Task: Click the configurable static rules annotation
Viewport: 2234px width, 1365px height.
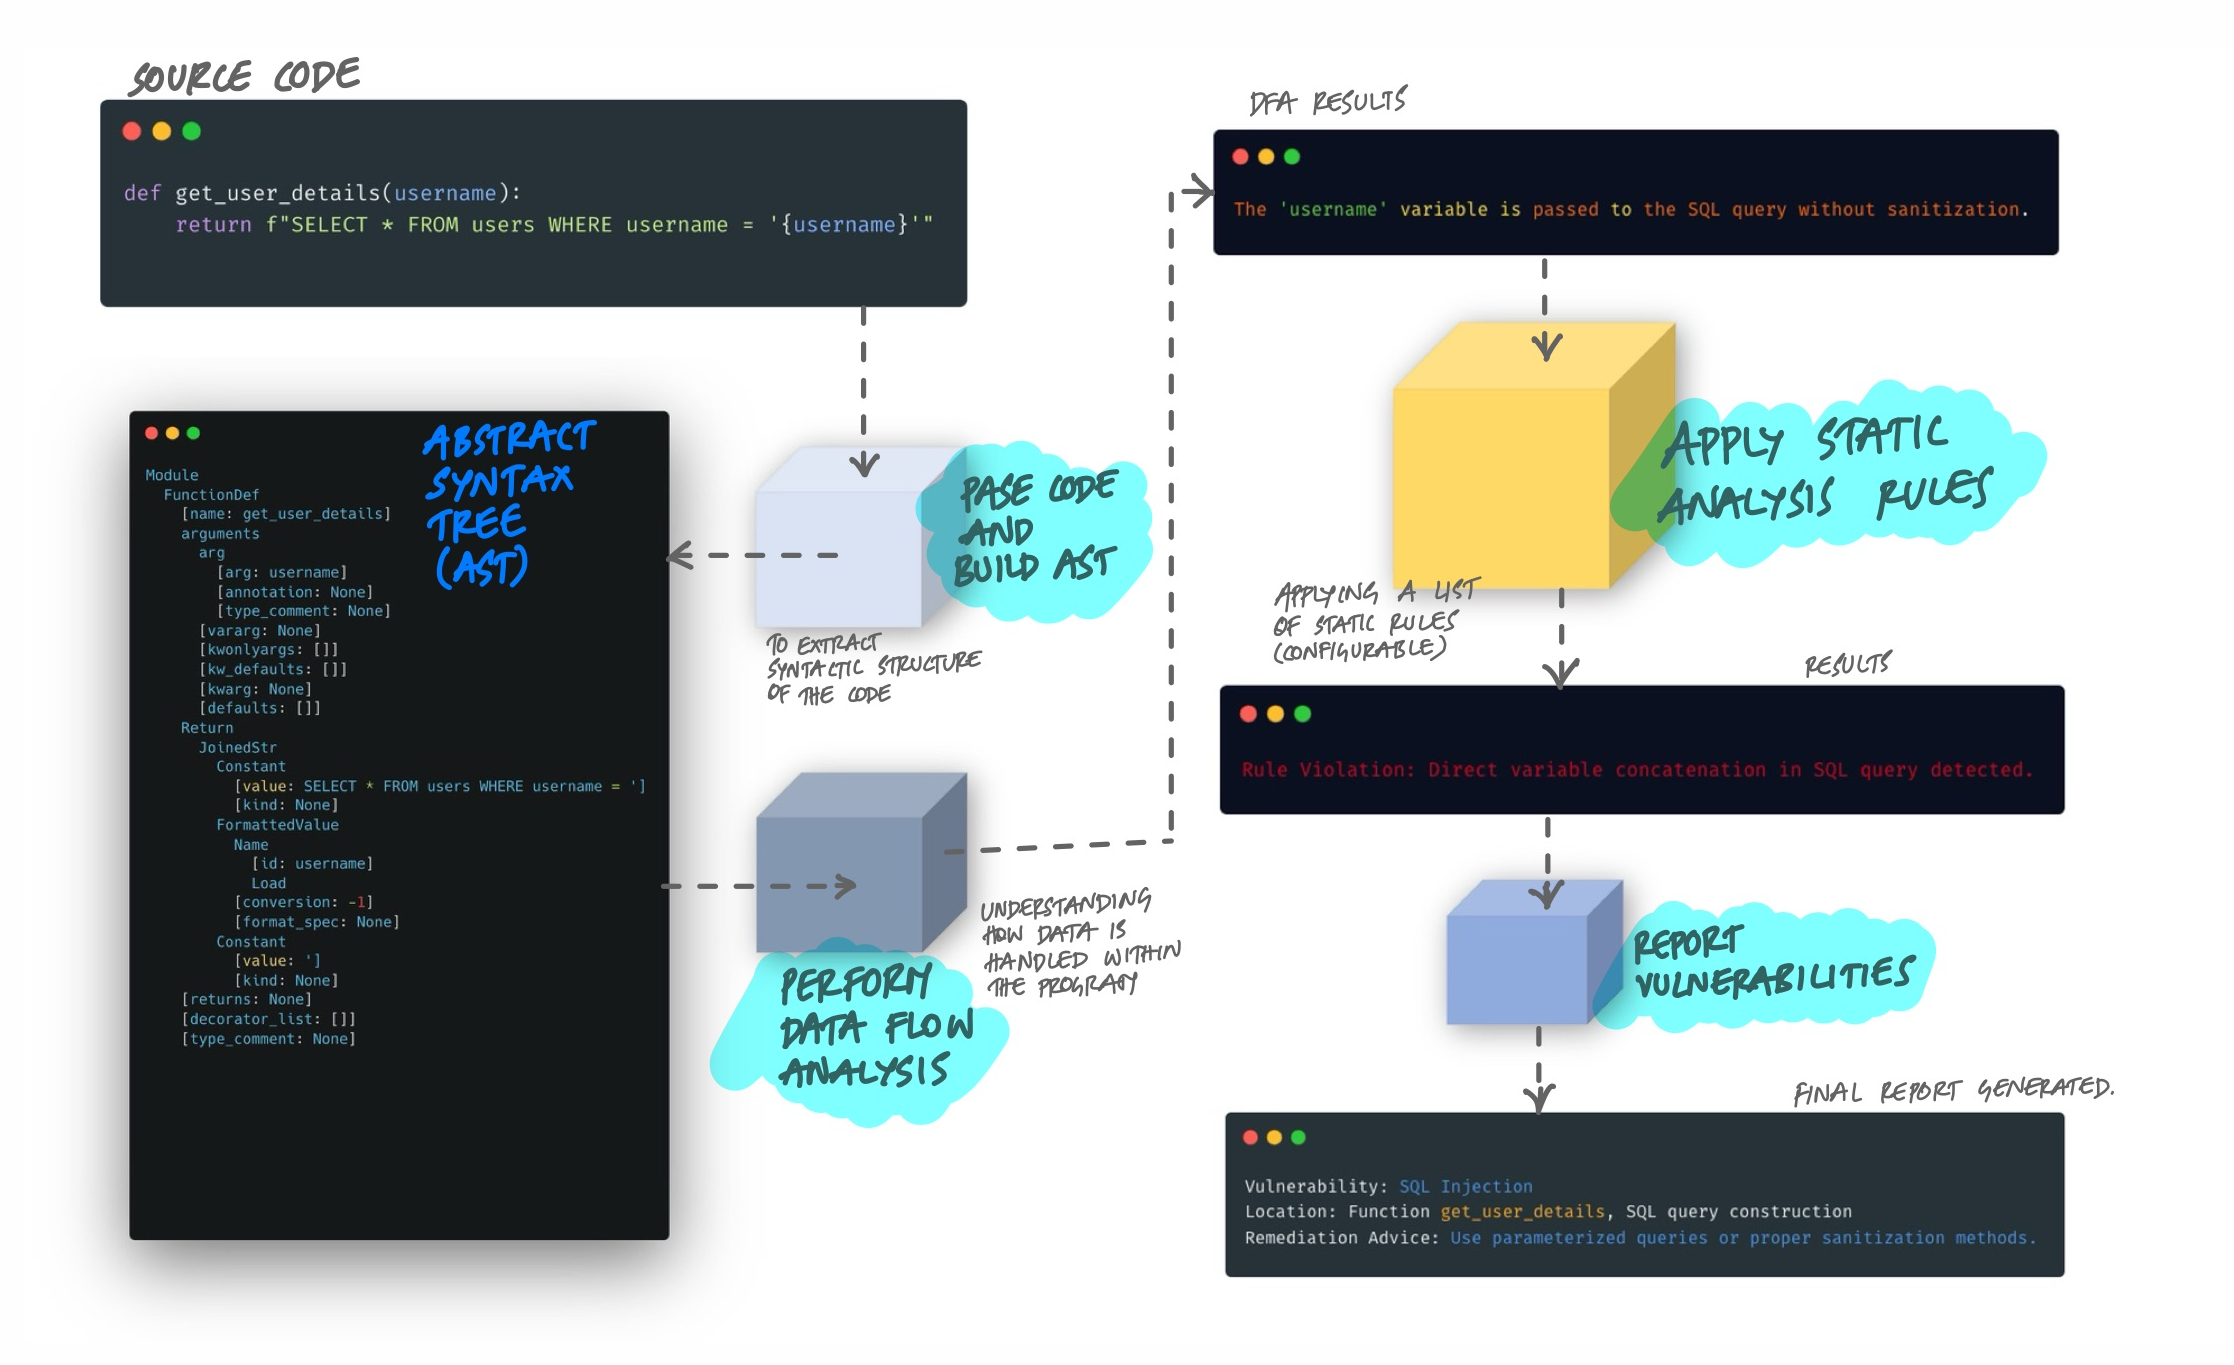Action: (1367, 621)
